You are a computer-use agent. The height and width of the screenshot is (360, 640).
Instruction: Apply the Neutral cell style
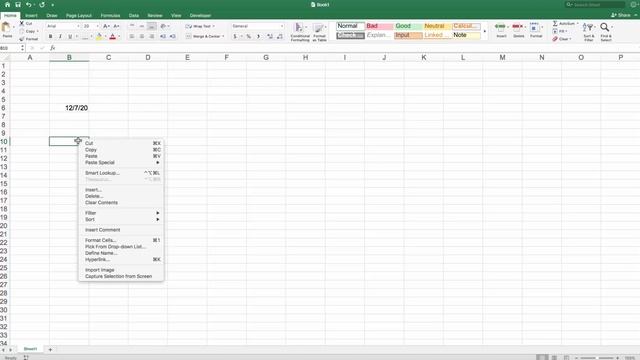click(x=437, y=26)
